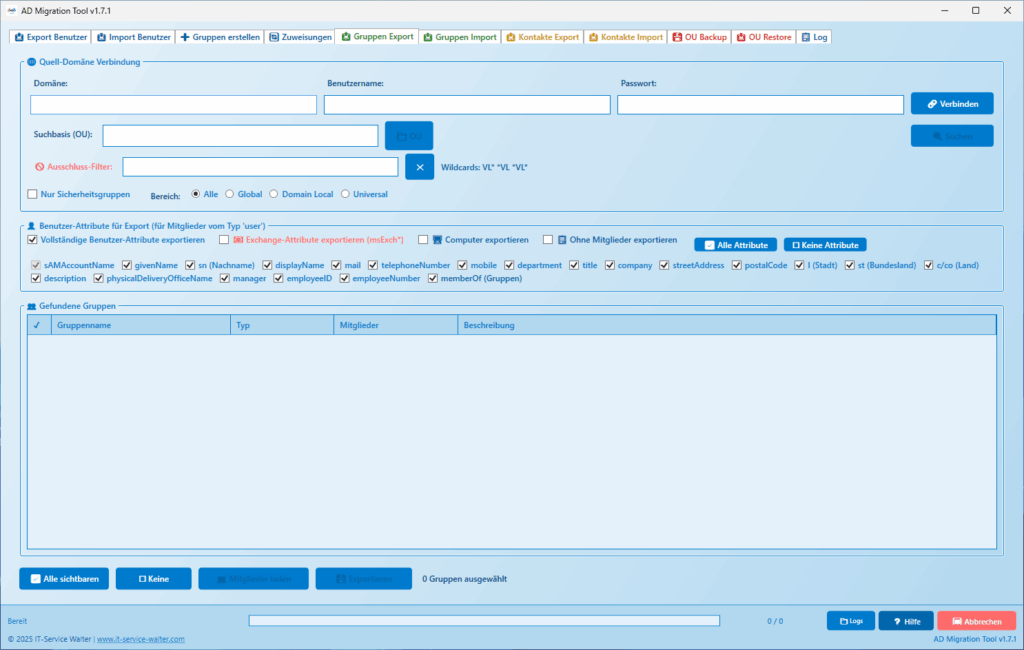This screenshot has height=650, width=1024.
Task: Open the Logs folder button
Action: click(850, 621)
